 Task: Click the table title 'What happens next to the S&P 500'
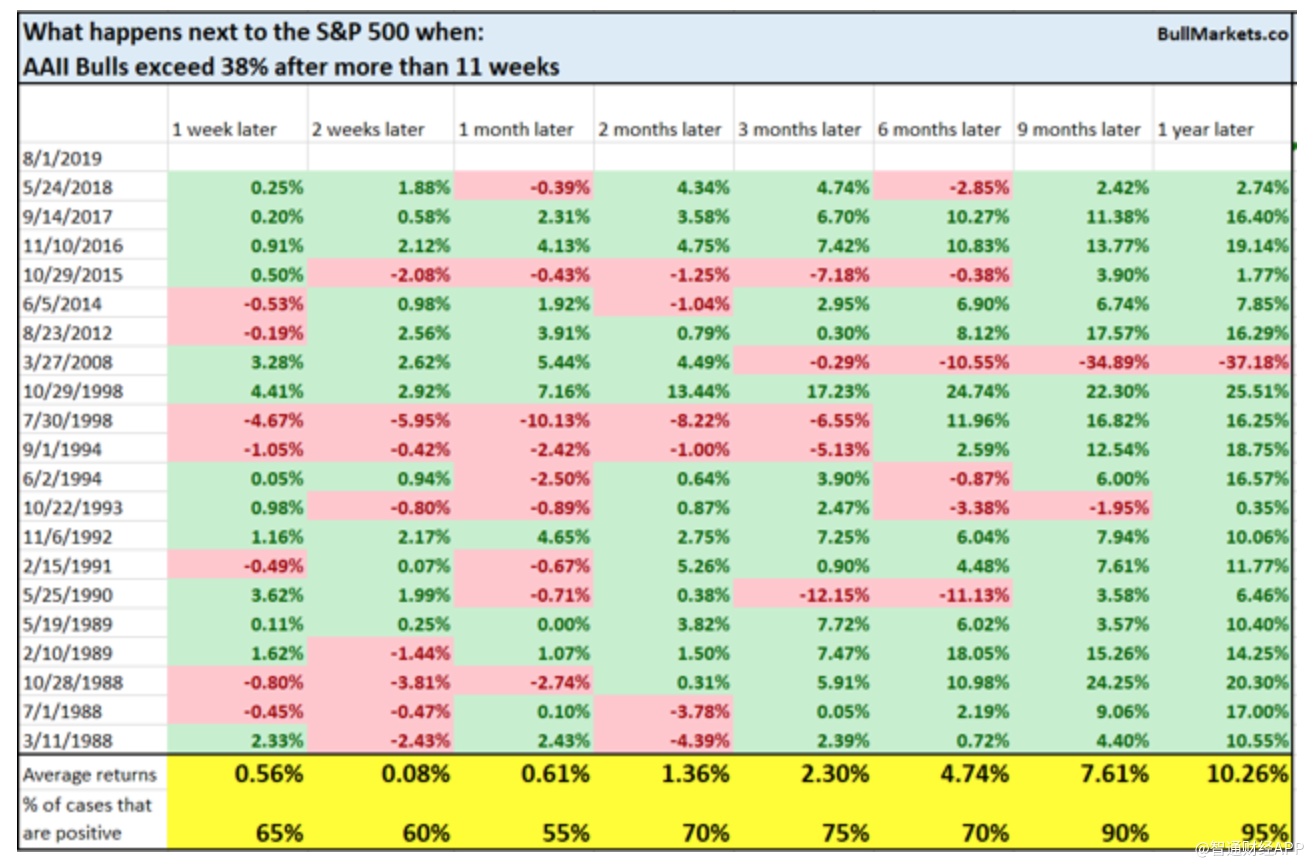(x=253, y=31)
